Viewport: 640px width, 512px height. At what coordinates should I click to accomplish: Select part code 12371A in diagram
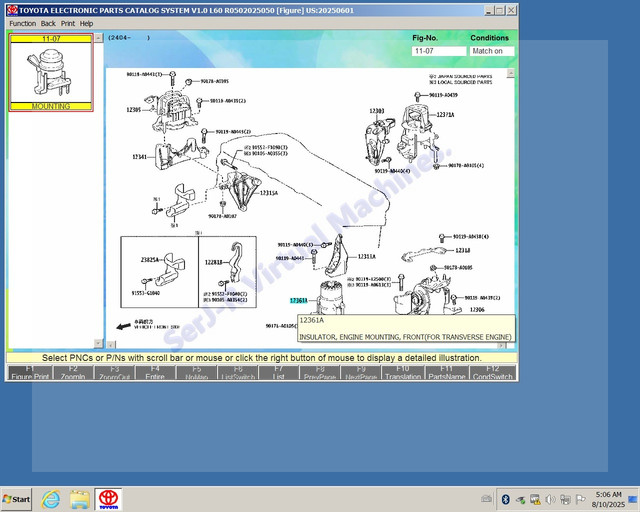tap(445, 115)
